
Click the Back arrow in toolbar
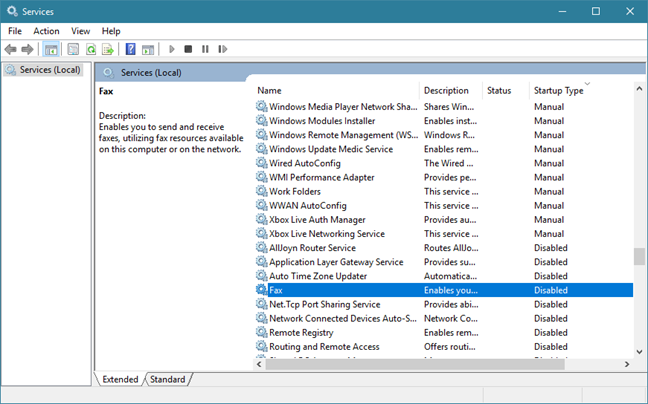pyautogui.click(x=11, y=49)
